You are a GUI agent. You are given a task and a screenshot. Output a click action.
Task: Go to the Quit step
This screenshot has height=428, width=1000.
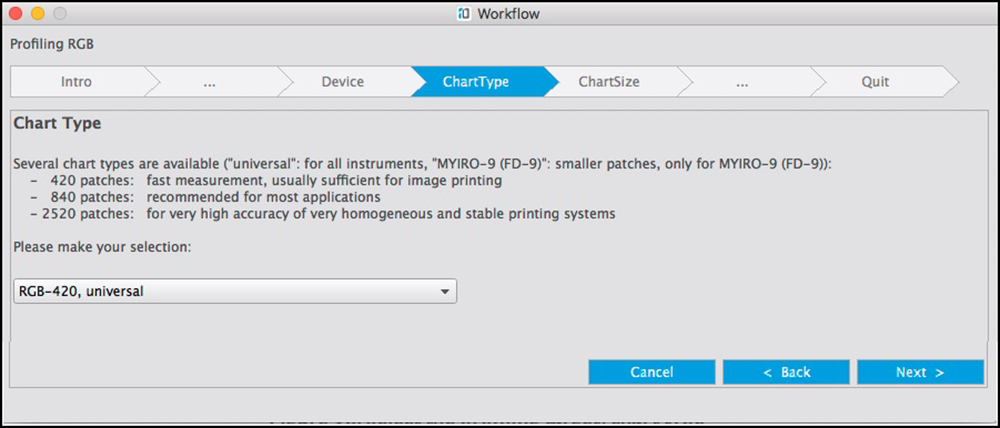point(875,82)
